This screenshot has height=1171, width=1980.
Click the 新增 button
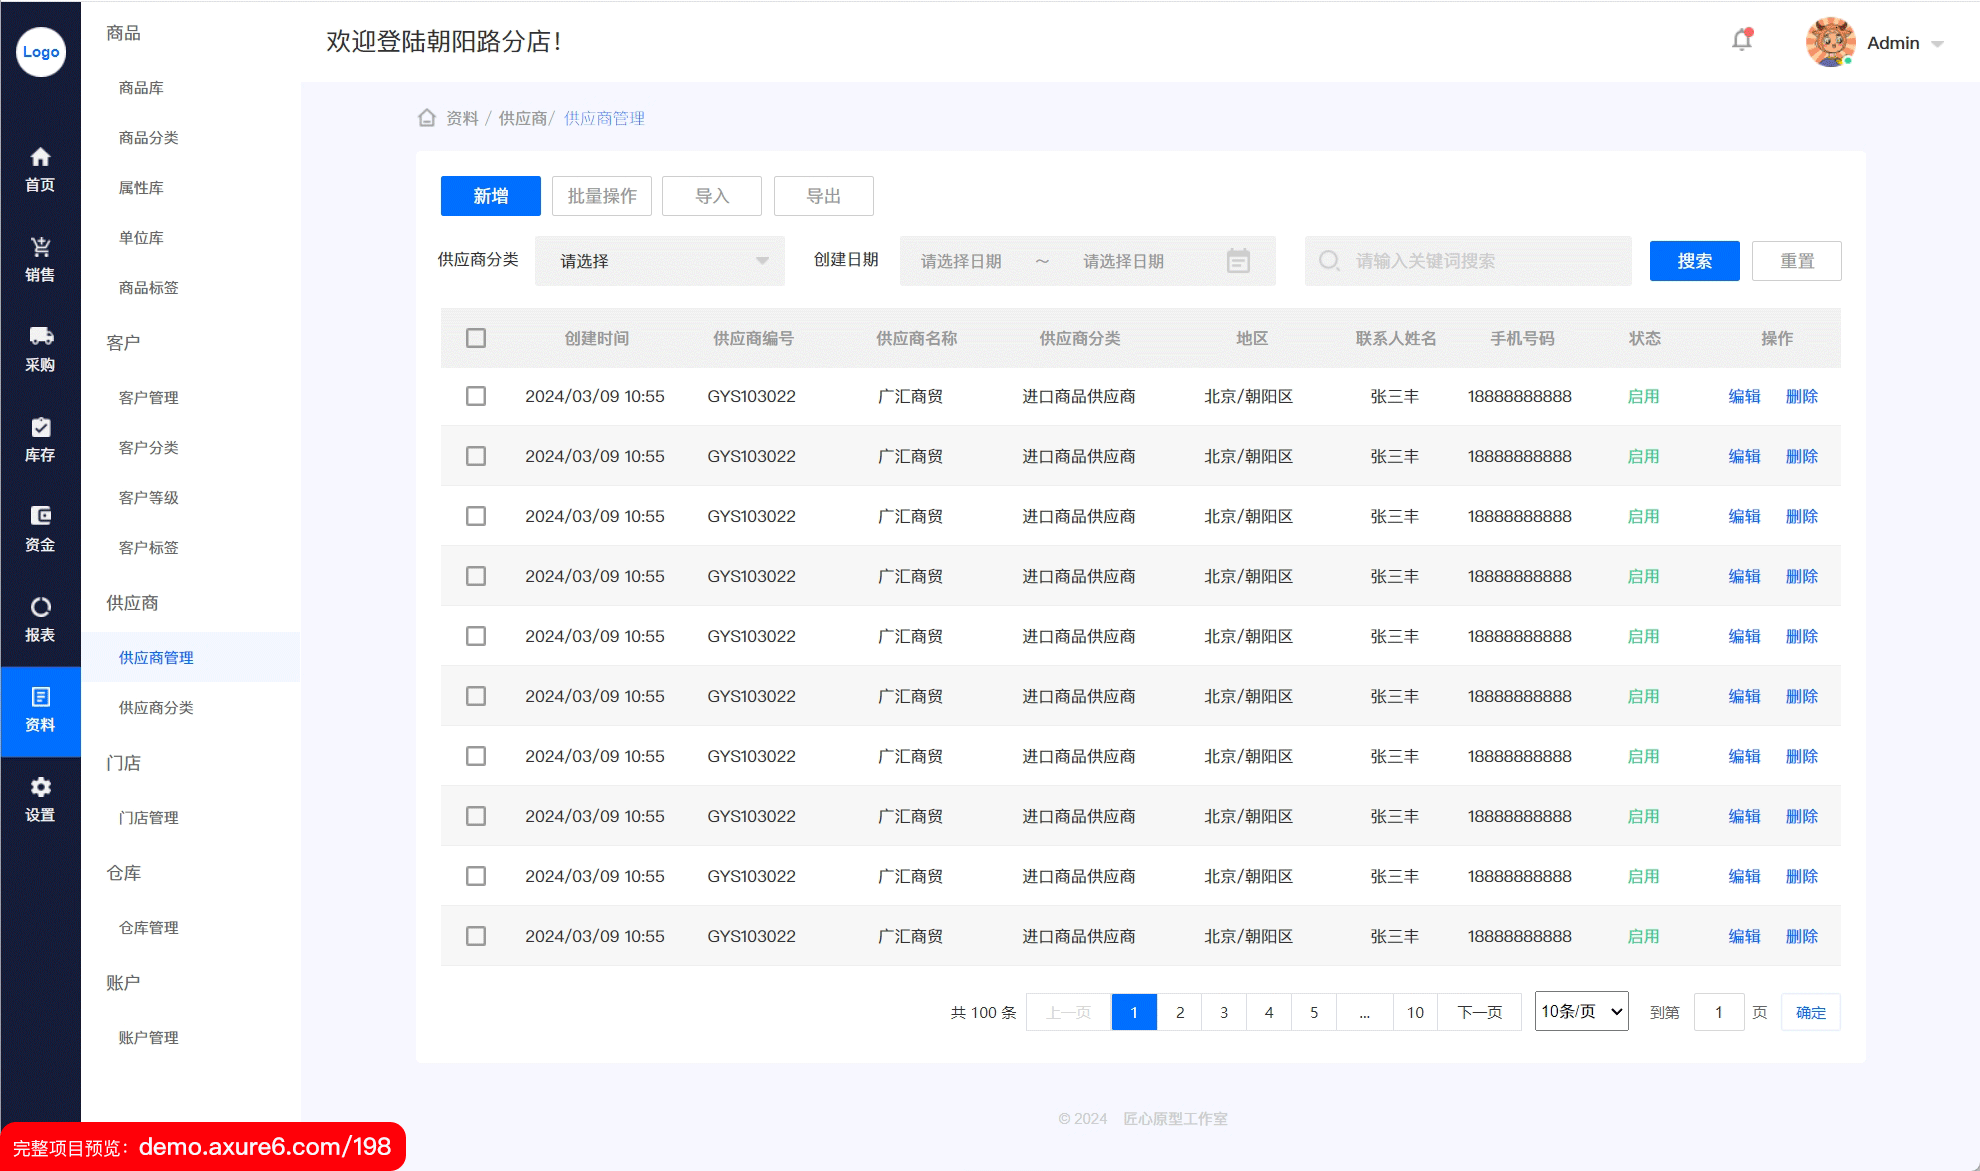pyautogui.click(x=491, y=196)
